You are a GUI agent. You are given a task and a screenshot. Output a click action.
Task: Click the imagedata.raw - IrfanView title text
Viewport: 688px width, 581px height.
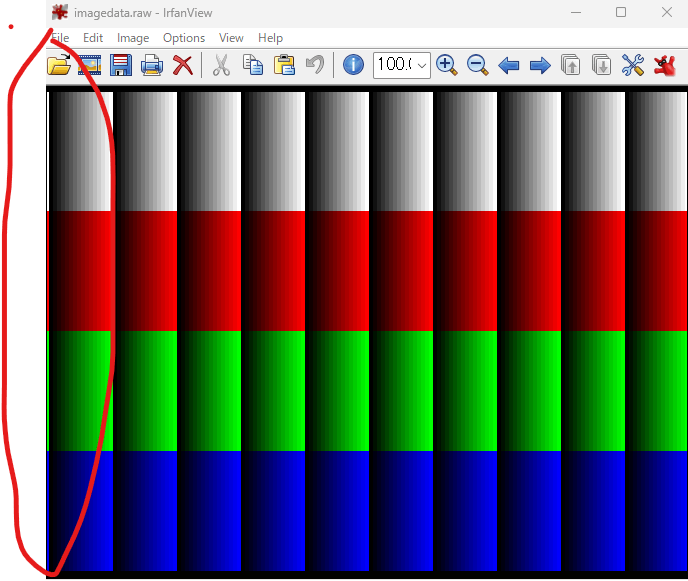point(143,13)
